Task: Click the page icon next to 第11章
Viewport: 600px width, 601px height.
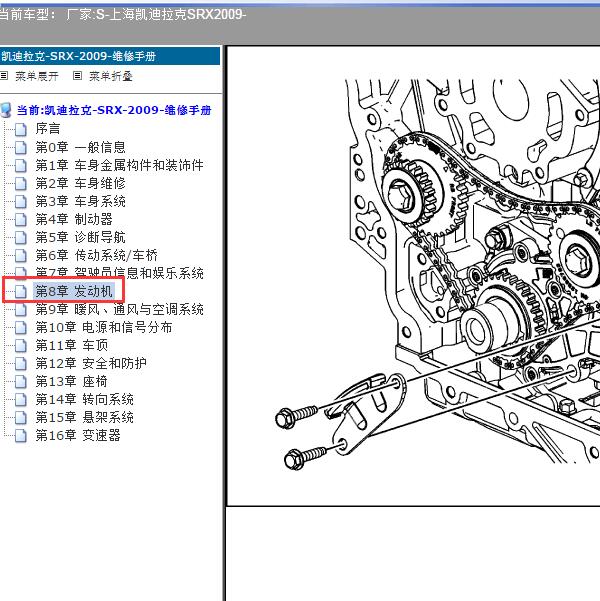Action: [x=21, y=346]
